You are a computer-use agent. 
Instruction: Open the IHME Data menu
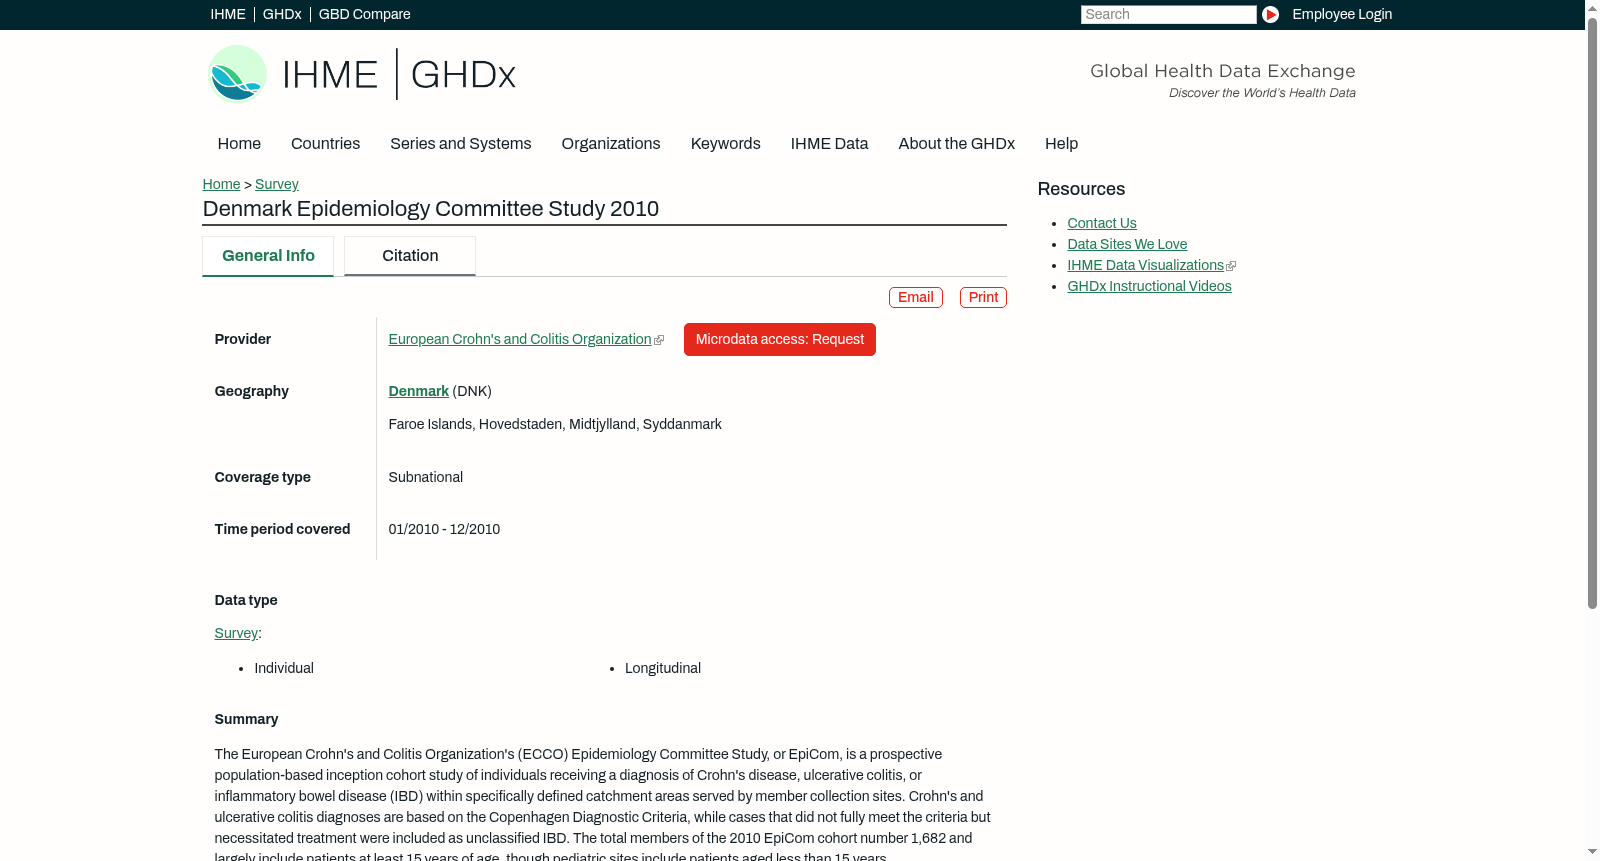pyautogui.click(x=829, y=143)
